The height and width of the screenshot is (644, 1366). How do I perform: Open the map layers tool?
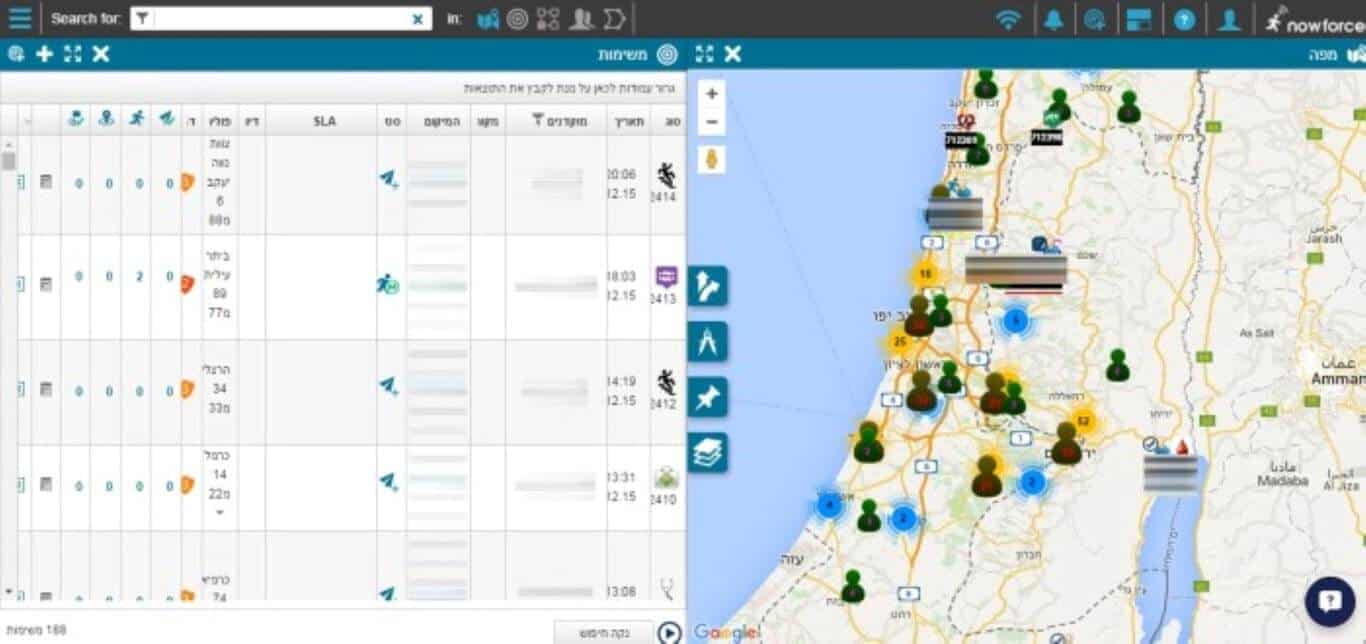click(707, 453)
